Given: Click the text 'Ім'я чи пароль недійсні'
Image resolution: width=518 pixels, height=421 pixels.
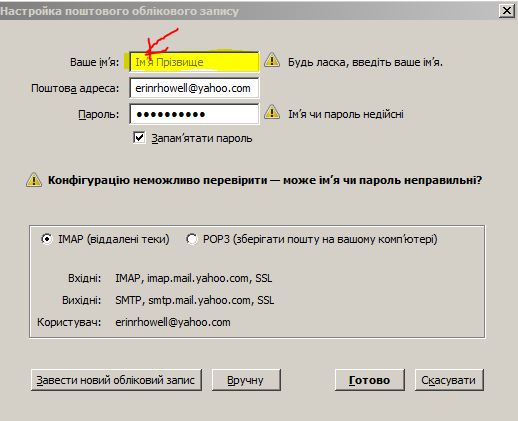Looking at the screenshot, I should click(x=346, y=114).
